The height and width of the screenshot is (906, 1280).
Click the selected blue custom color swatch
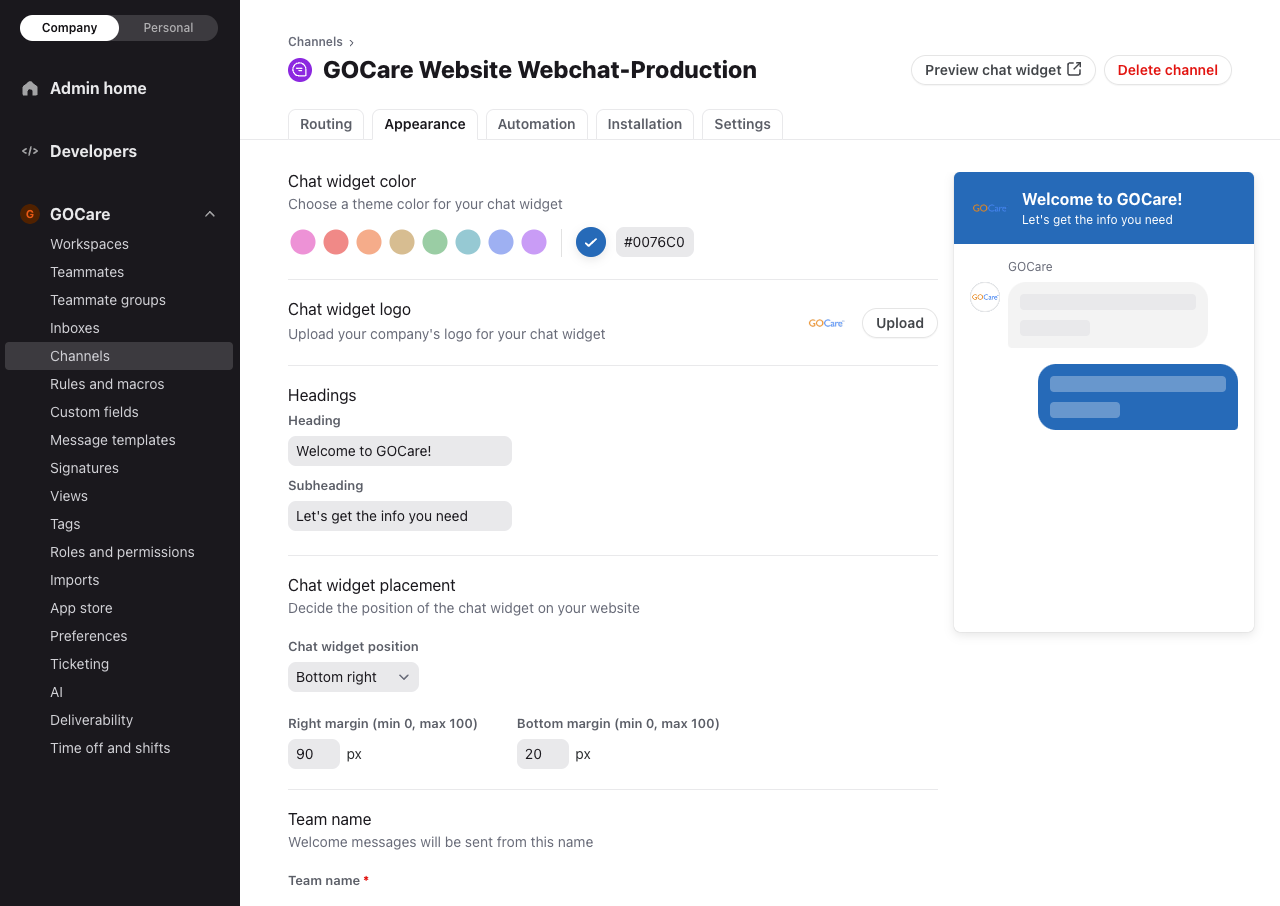click(x=591, y=242)
